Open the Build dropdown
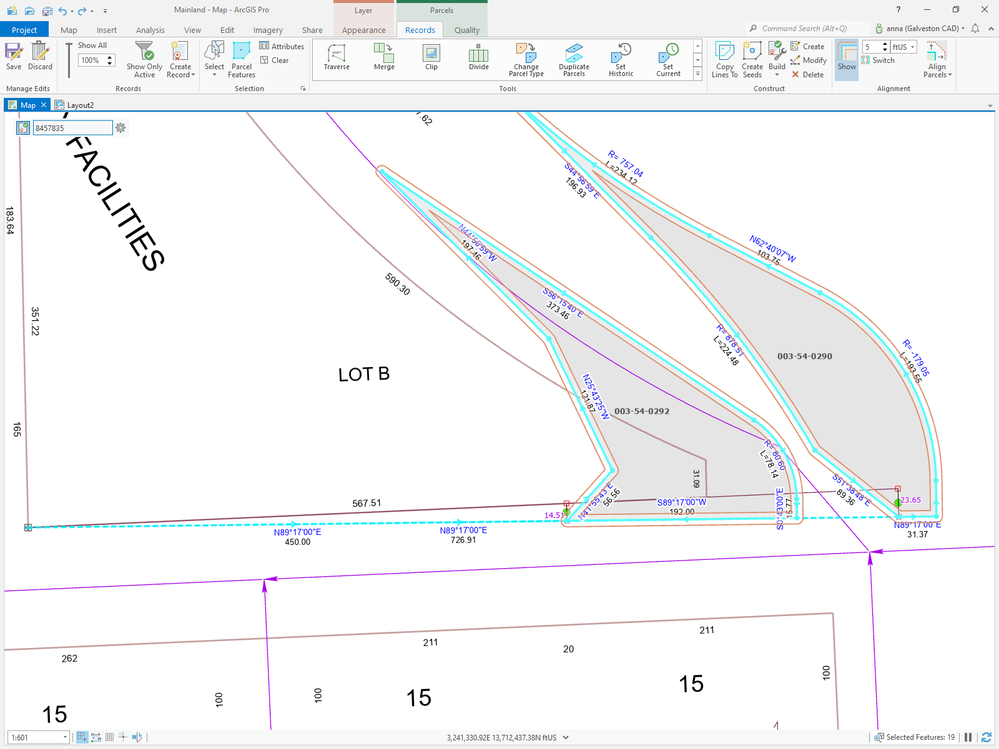 [777, 61]
